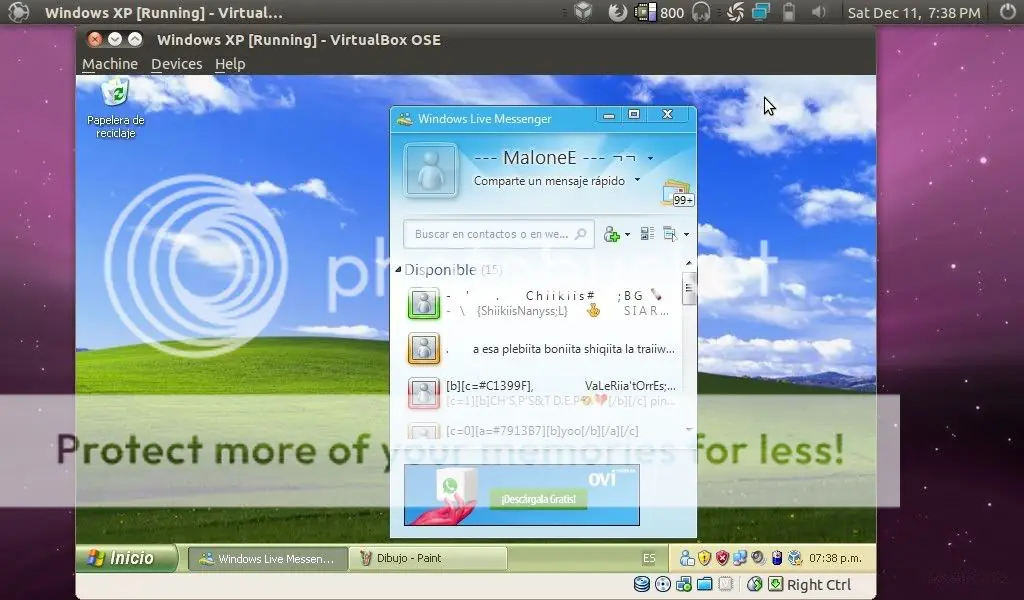Click the battery indicator in Ubuntu top panel
Image resolution: width=1024 pixels, height=600 pixels.
(x=790, y=12)
